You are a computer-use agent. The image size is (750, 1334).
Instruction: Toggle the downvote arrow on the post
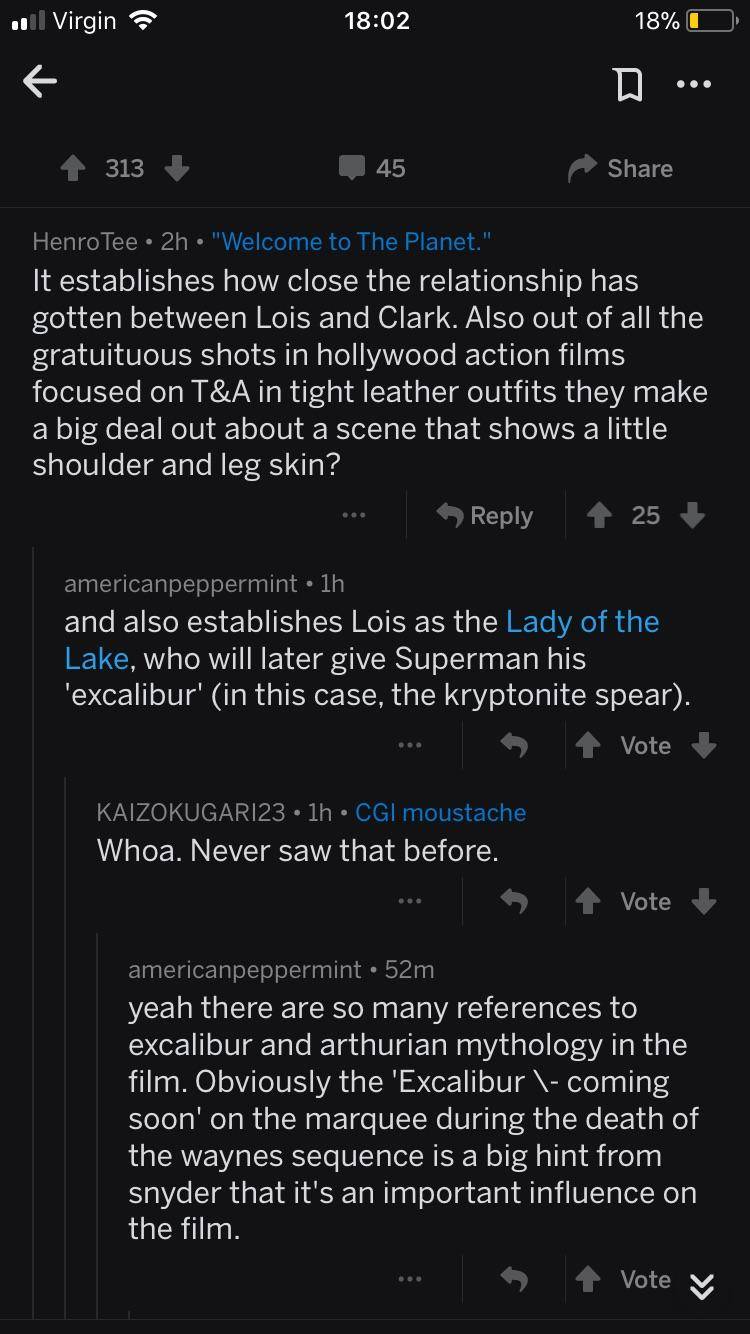point(178,168)
